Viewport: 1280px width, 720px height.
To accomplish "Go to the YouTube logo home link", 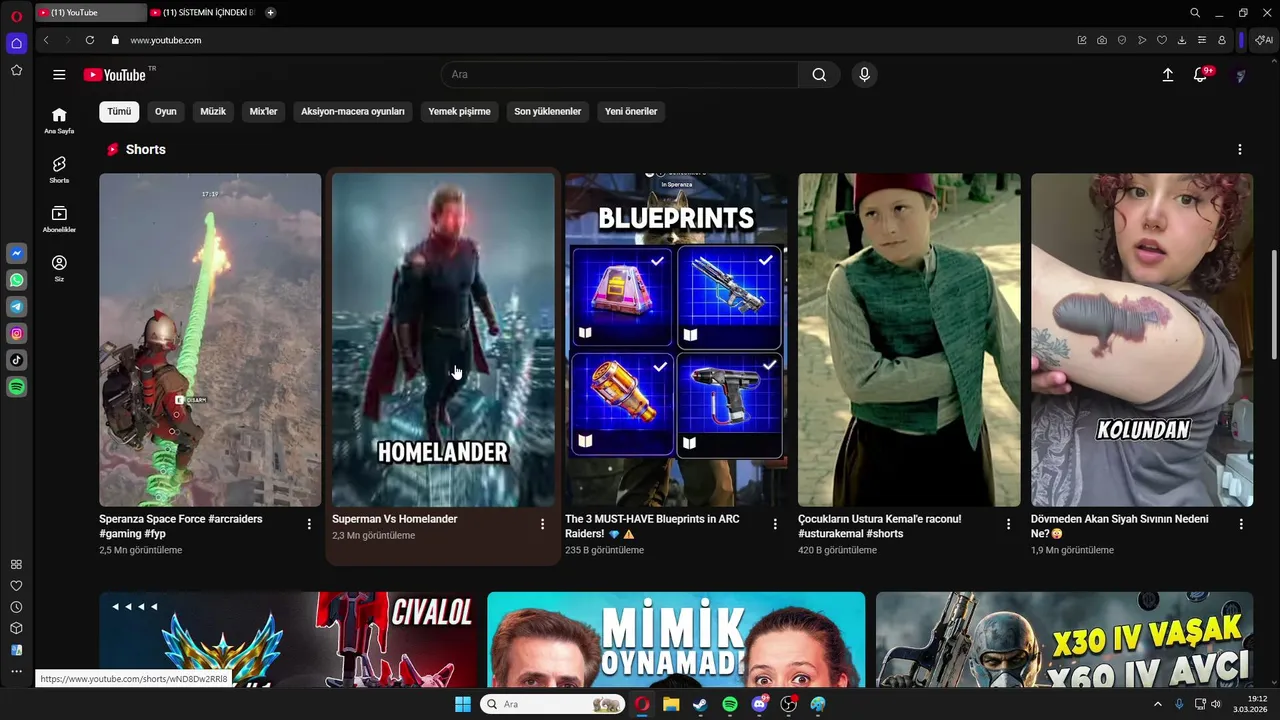I will (115, 75).
